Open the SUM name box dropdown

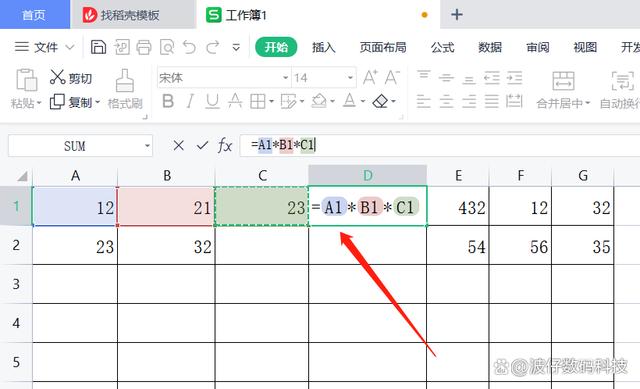click(x=147, y=146)
